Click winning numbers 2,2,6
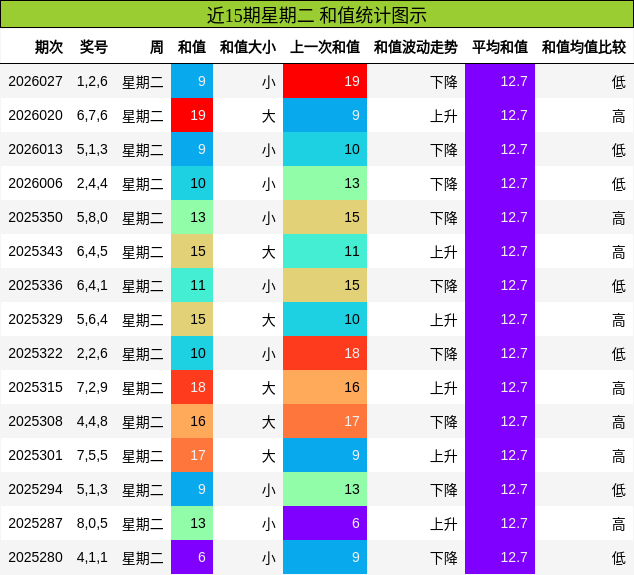This screenshot has width=634, height=575. (92, 353)
